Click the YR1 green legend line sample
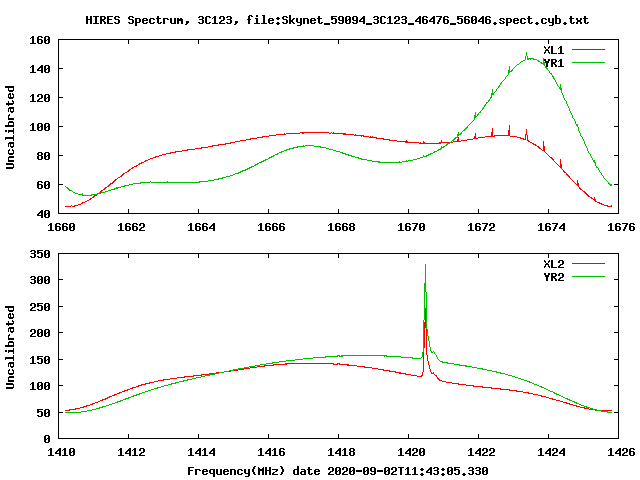The height and width of the screenshot is (480, 640). pyautogui.click(x=588, y=62)
